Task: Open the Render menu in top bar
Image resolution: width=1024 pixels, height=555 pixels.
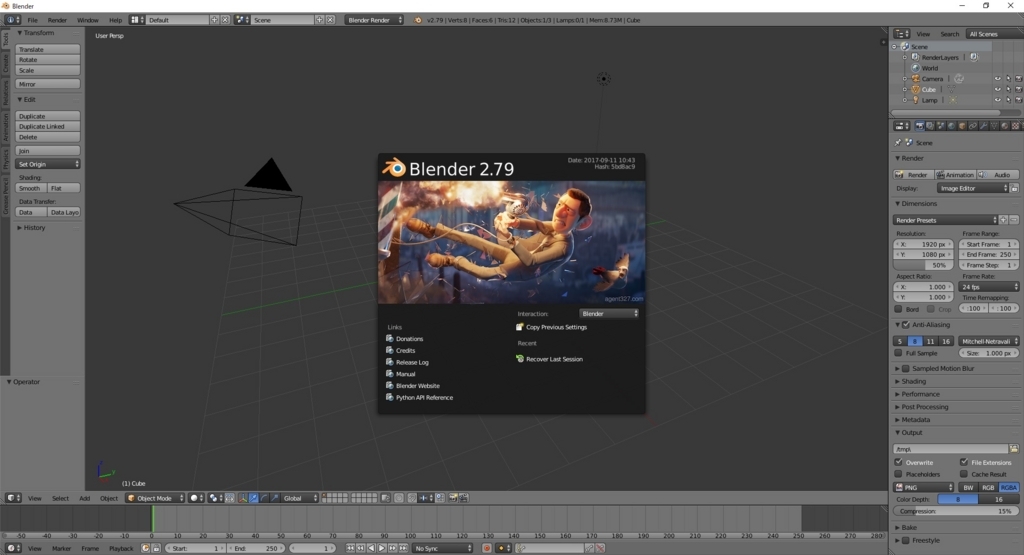Action: (57, 20)
